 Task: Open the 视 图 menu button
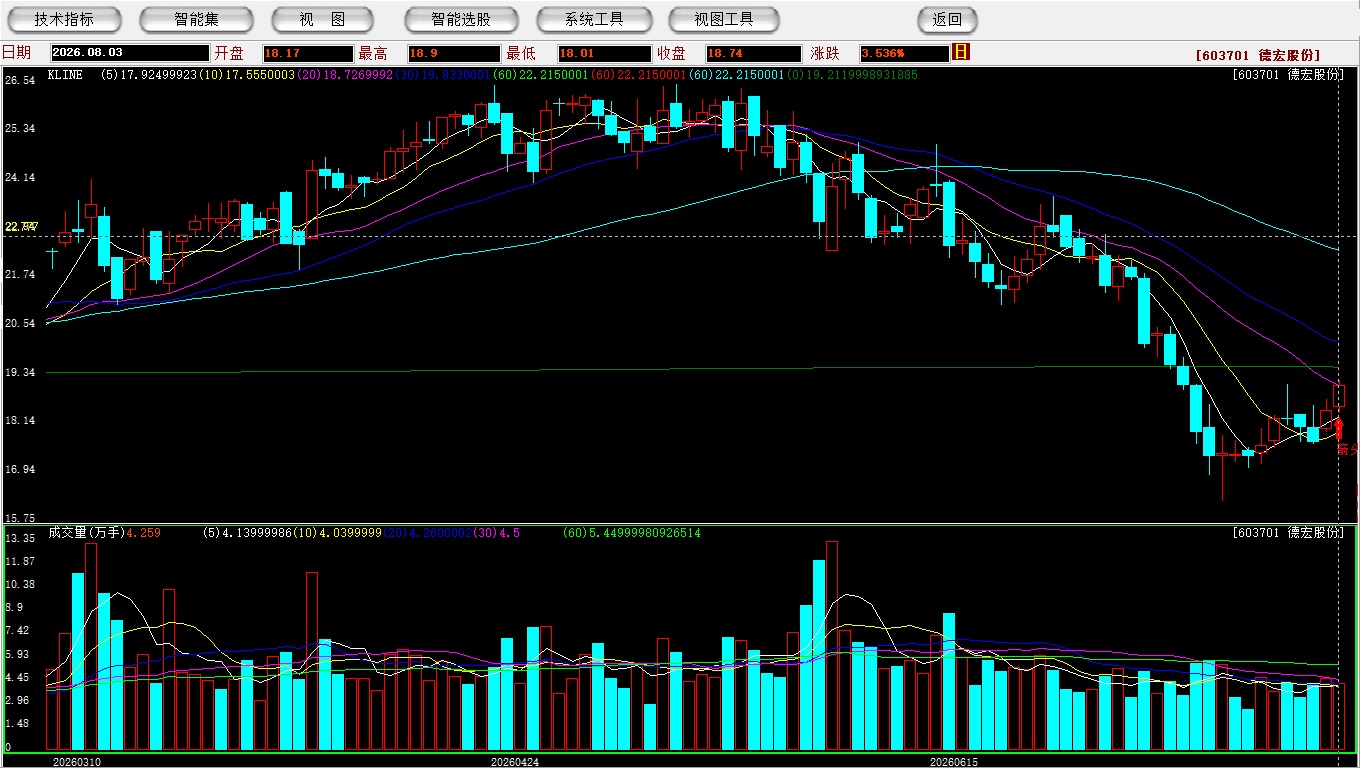point(322,19)
